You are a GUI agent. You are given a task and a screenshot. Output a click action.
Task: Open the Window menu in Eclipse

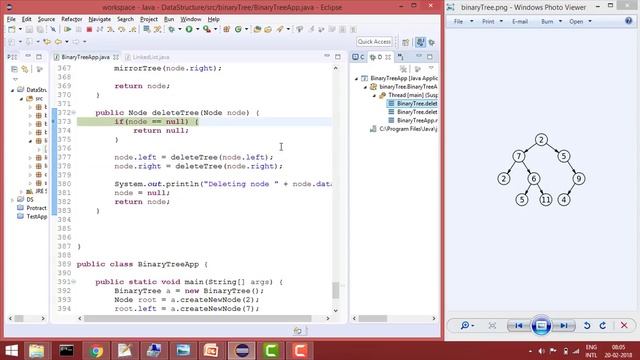pos(191,19)
